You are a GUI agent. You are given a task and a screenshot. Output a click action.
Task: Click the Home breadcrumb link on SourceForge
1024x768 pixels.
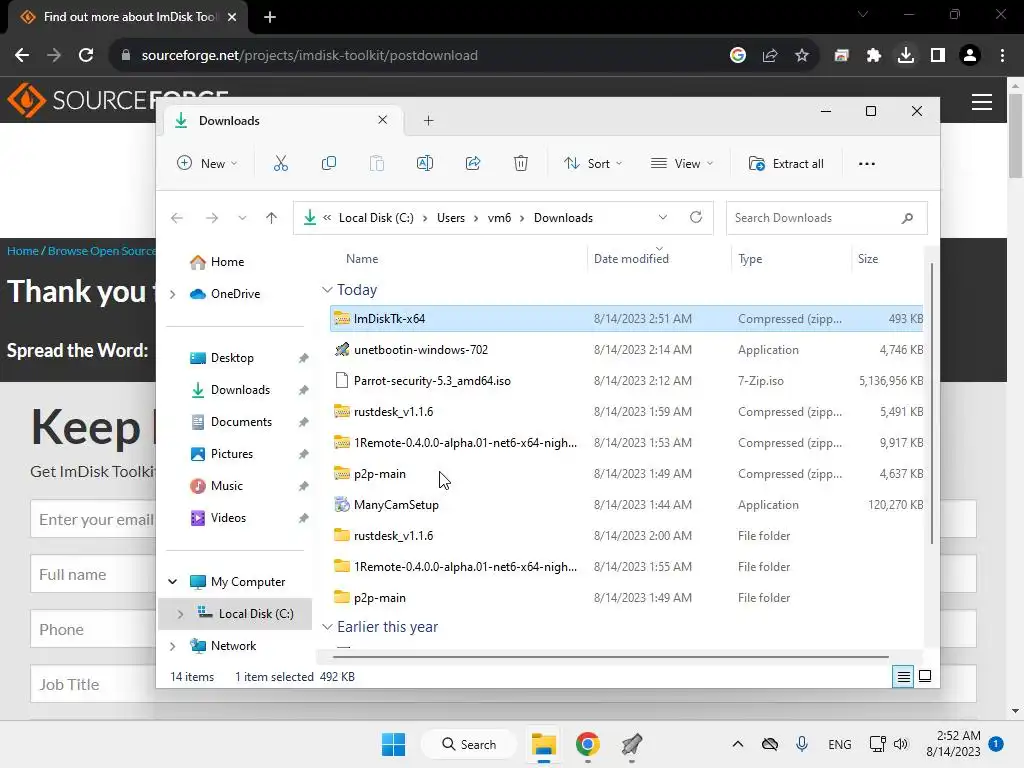pos(23,251)
